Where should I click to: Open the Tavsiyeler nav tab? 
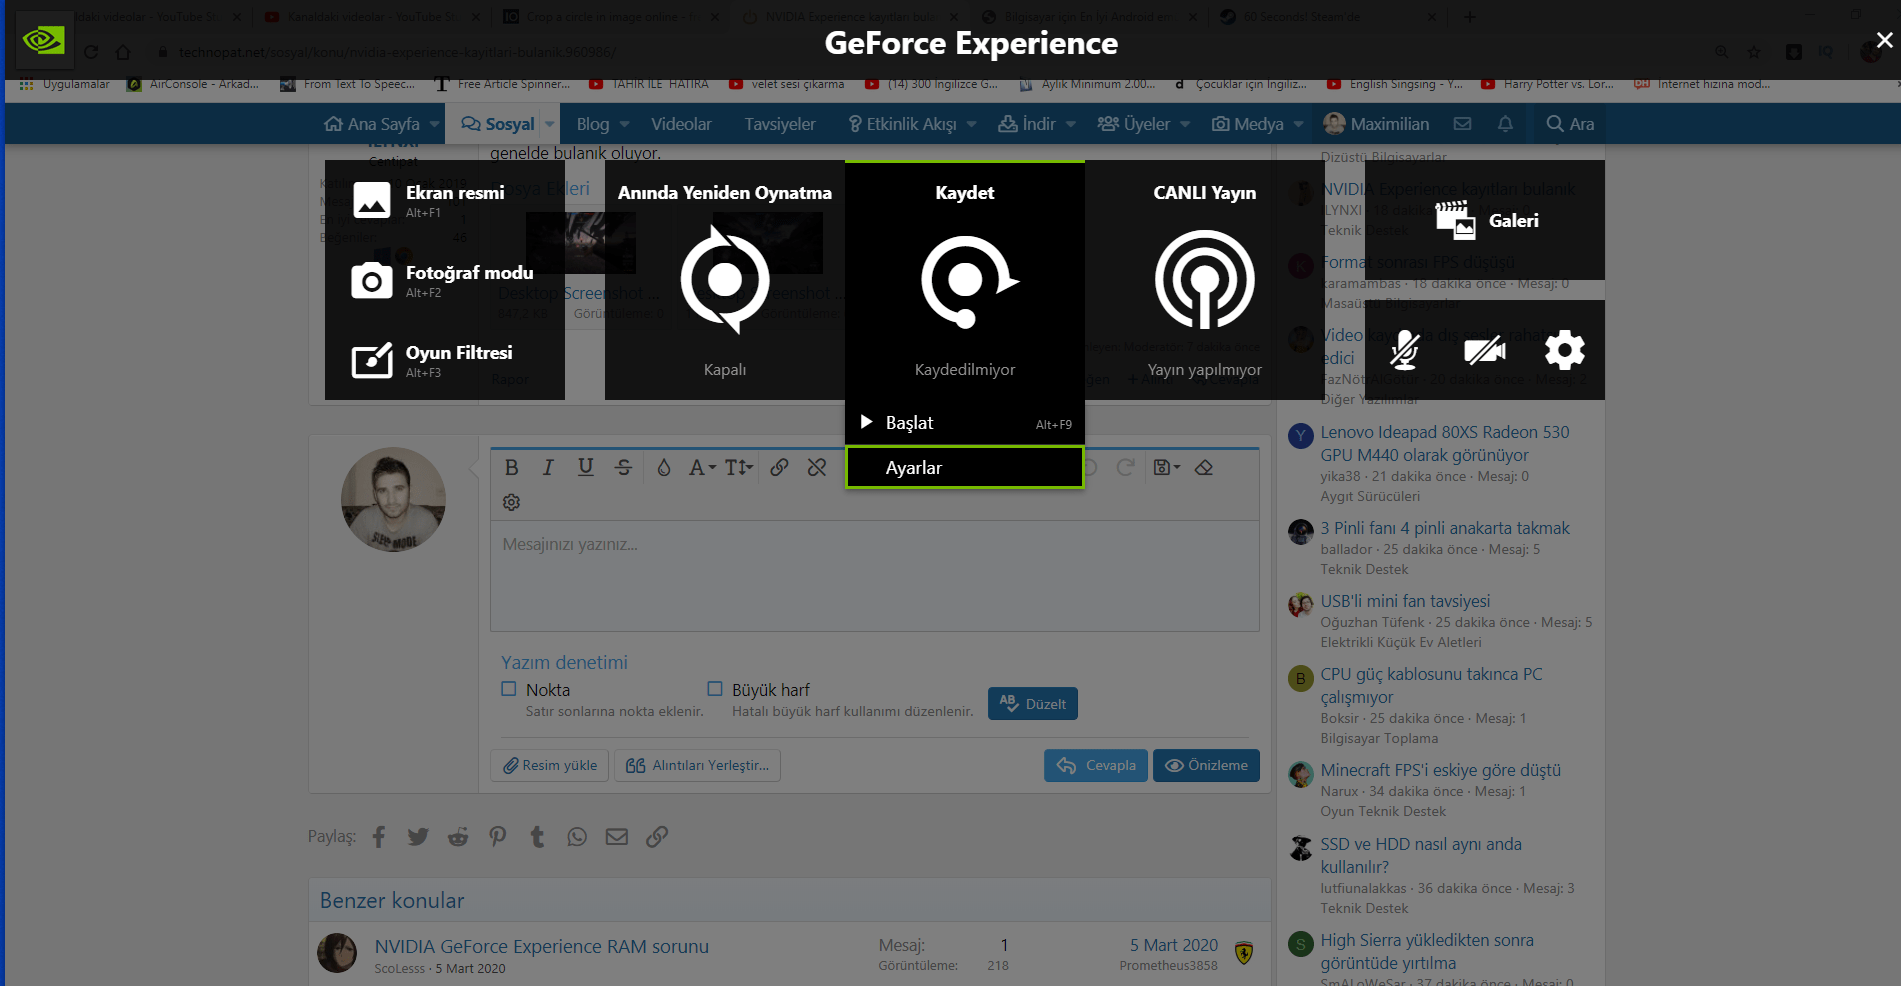point(780,124)
